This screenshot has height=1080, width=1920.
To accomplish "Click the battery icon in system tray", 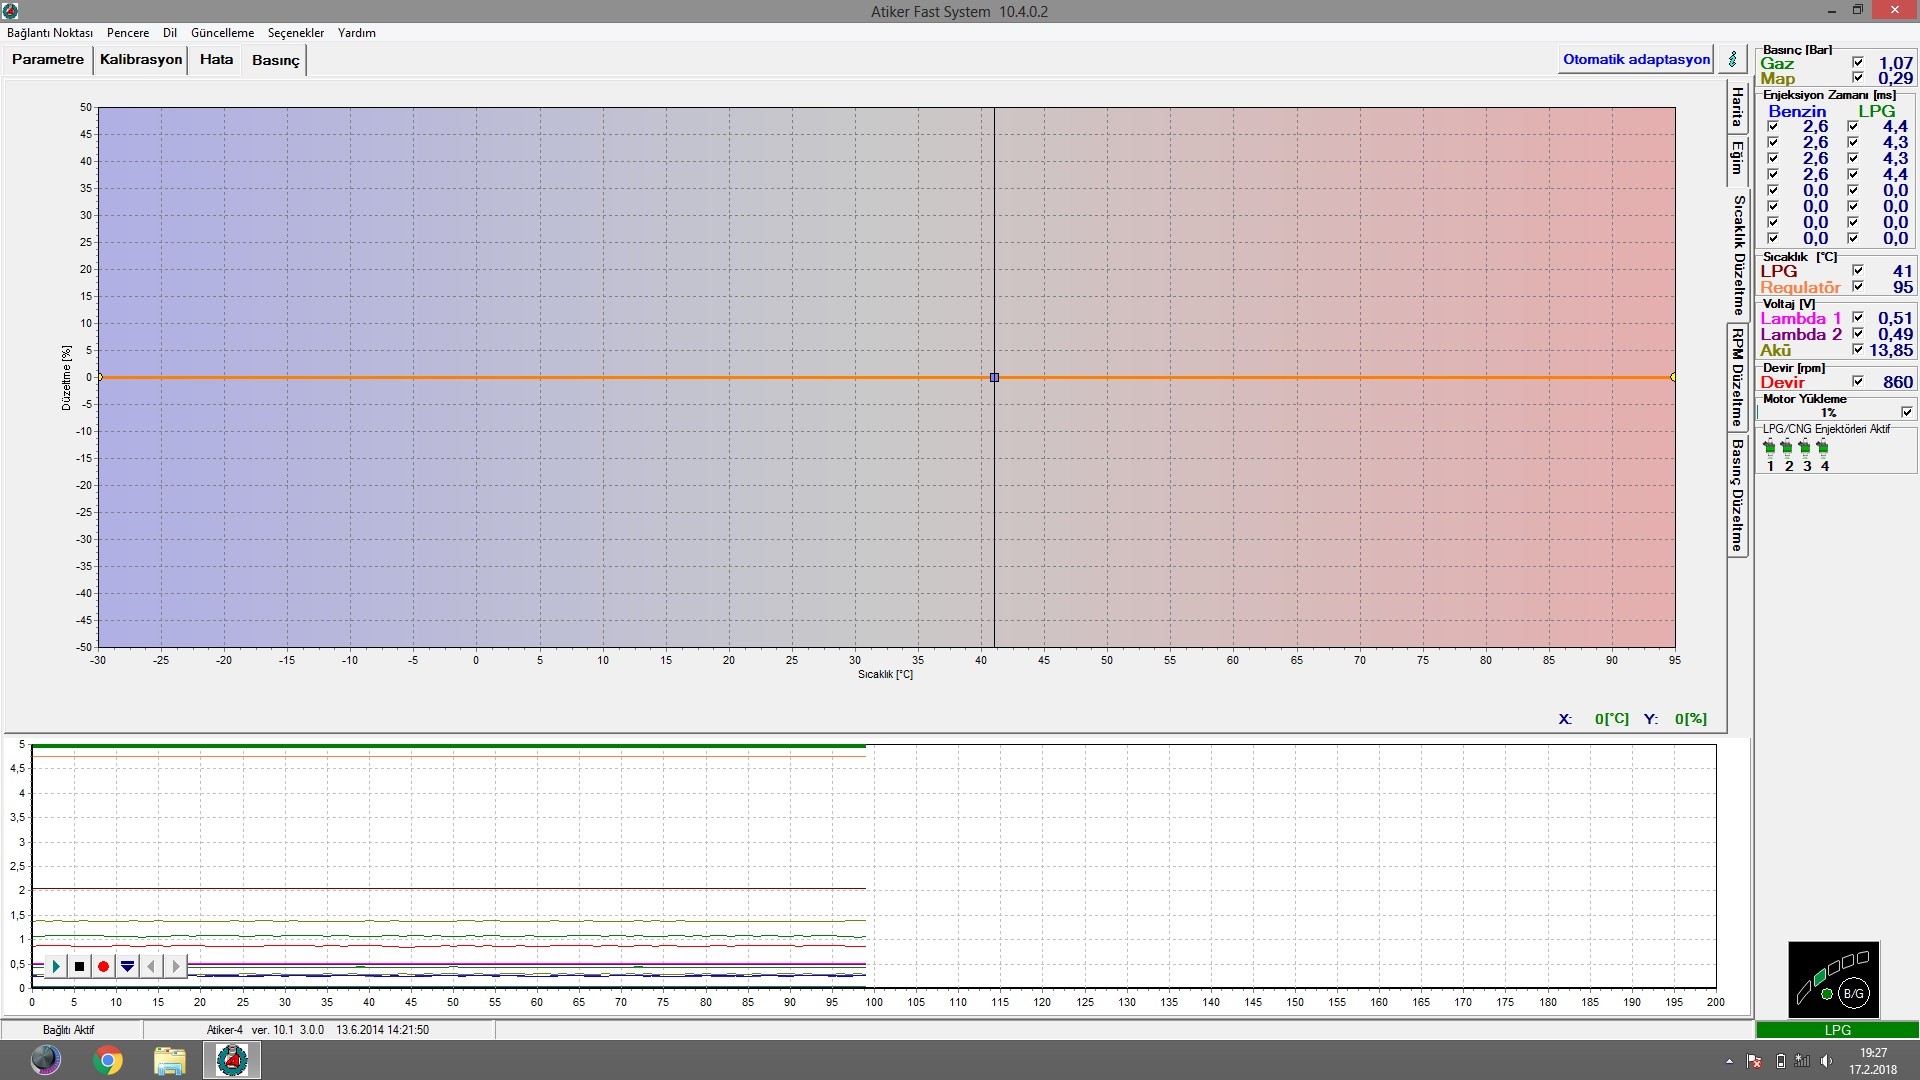I will [x=1780, y=1061].
